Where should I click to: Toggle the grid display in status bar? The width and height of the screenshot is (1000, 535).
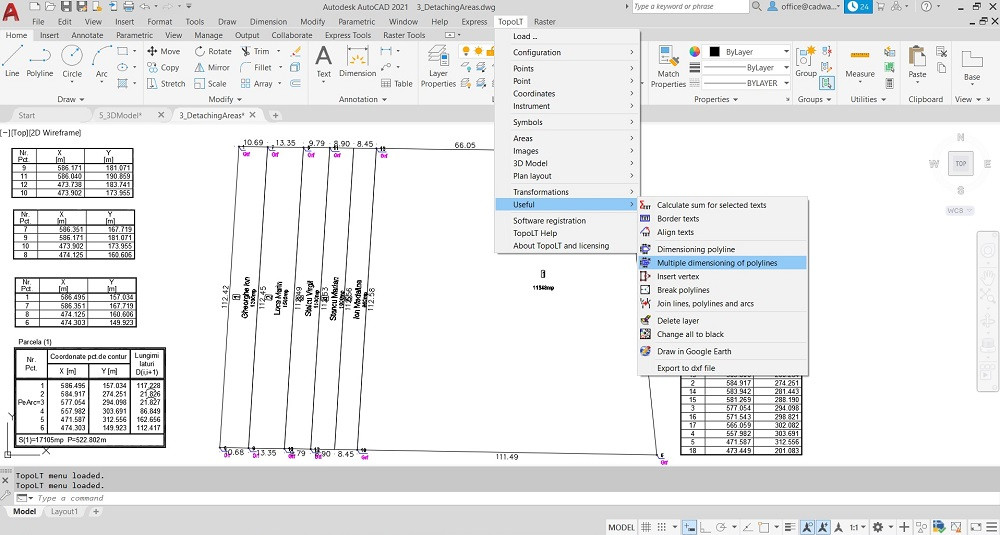646,527
